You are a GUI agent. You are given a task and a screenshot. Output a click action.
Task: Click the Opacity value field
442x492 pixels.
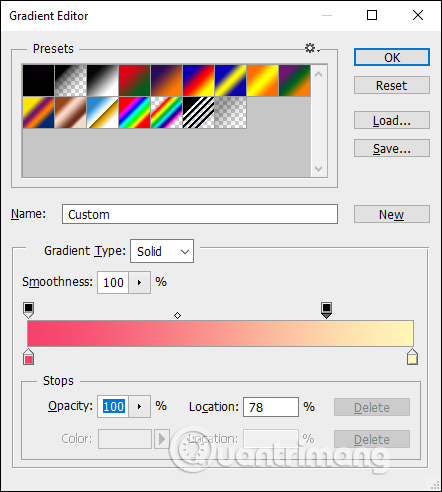pyautogui.click(x=113, y=406)
